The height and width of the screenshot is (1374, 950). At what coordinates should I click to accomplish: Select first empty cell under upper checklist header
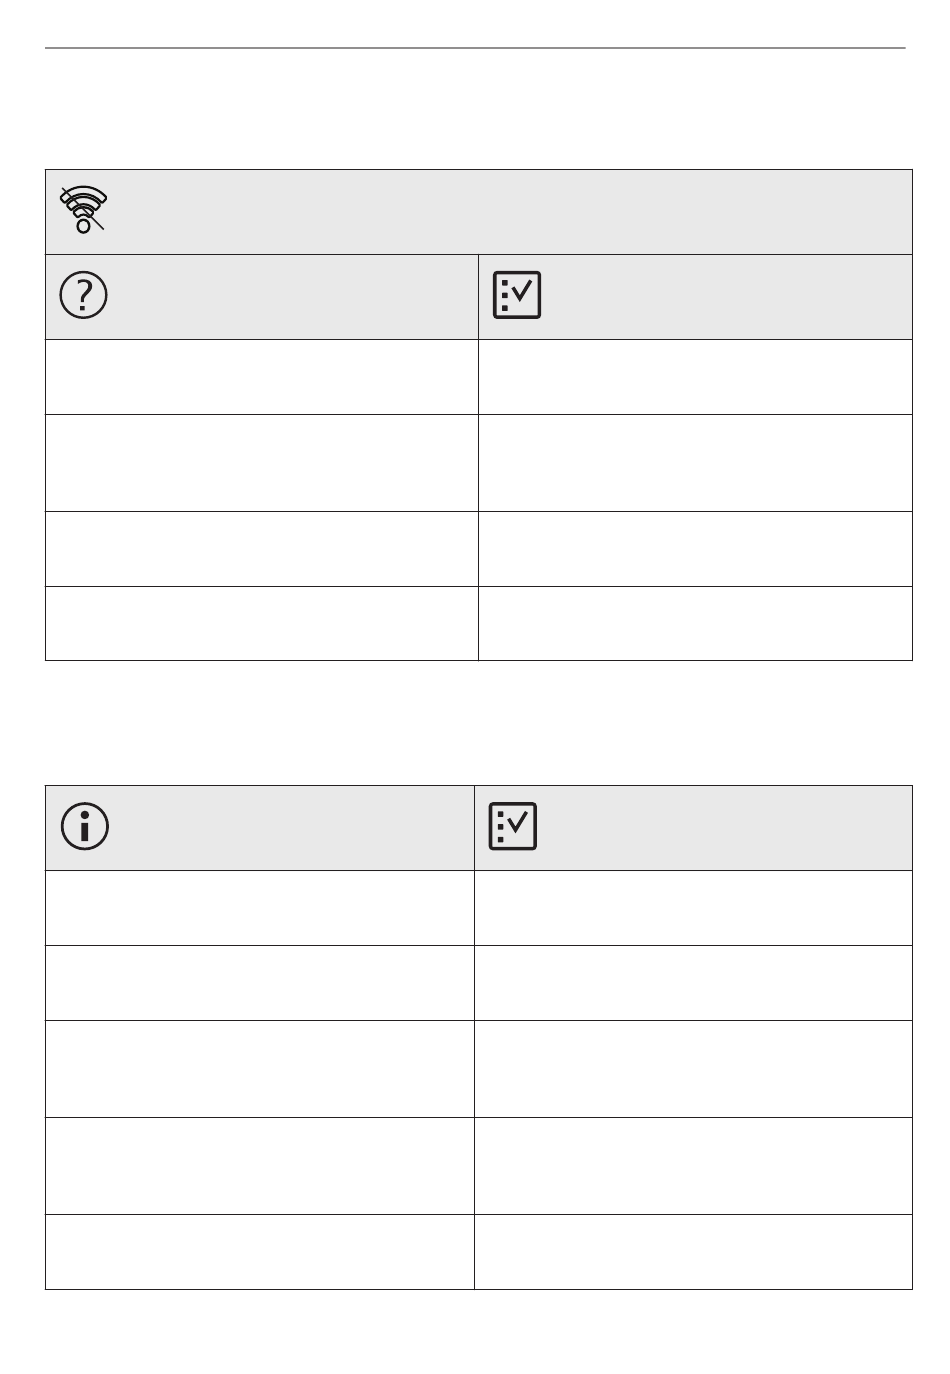[696, 377]
